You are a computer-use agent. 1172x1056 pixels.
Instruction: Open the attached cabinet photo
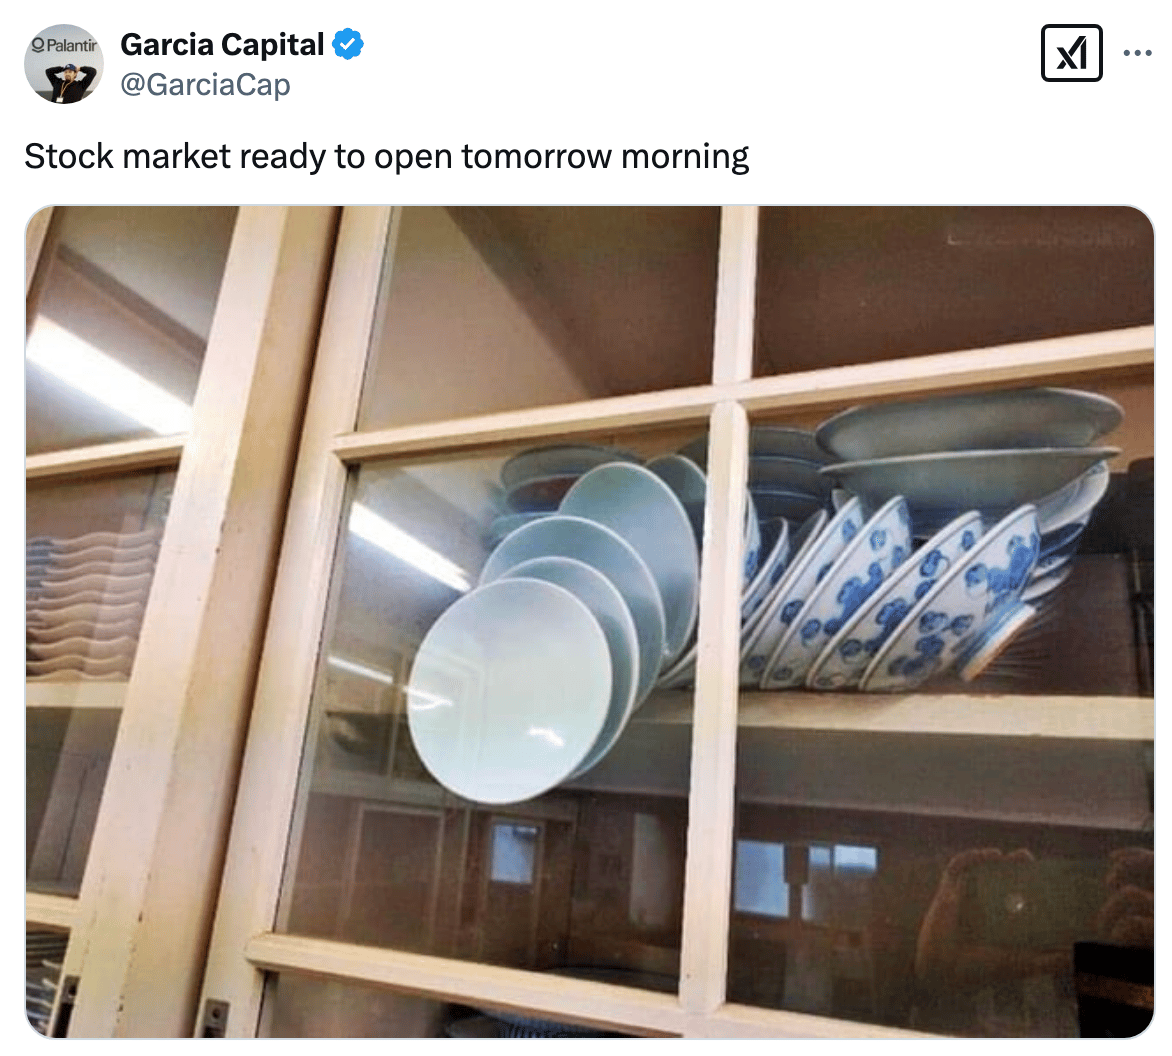pyautogui.click(x=590, y=622)
